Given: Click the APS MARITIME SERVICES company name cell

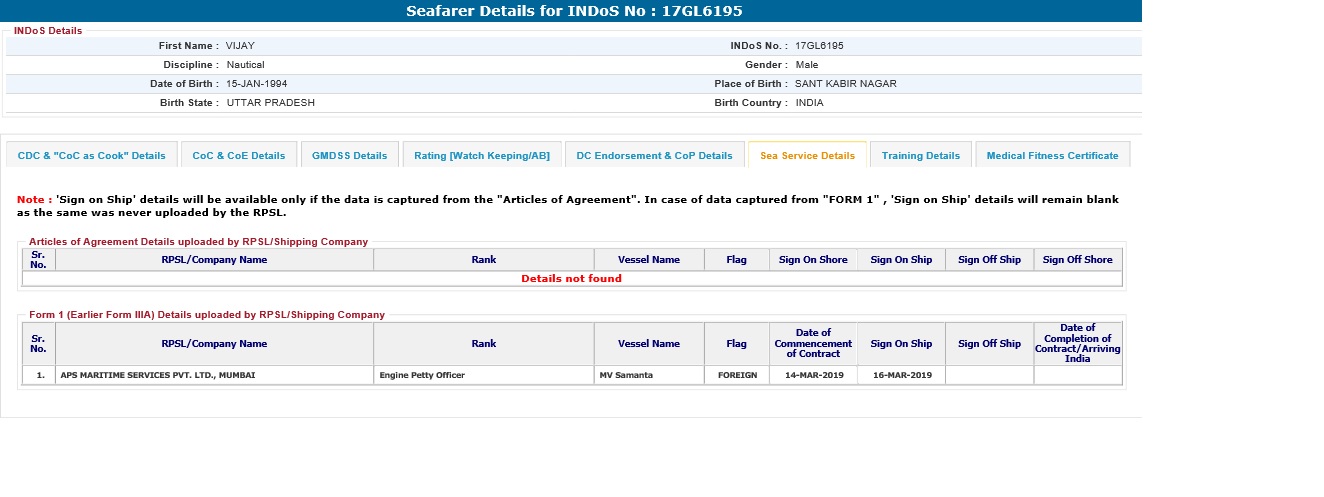Looking at the screenshot, I should pyautogui.click(x=157, y=375).
